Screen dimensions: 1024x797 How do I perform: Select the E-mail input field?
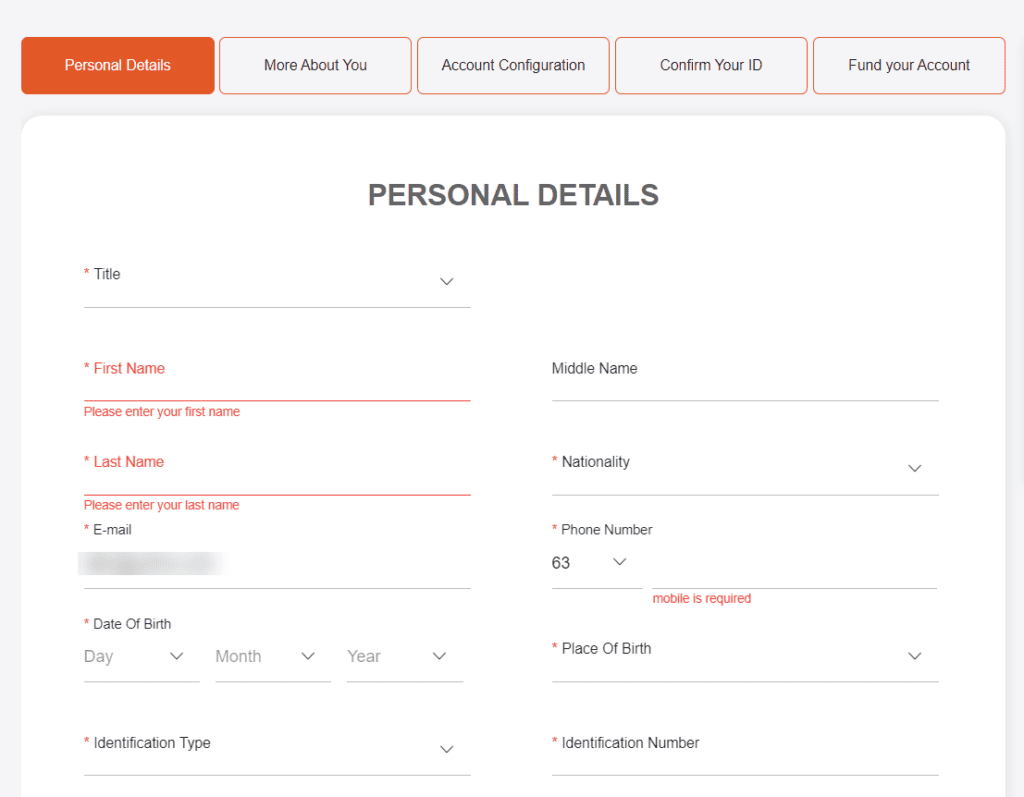276,565
